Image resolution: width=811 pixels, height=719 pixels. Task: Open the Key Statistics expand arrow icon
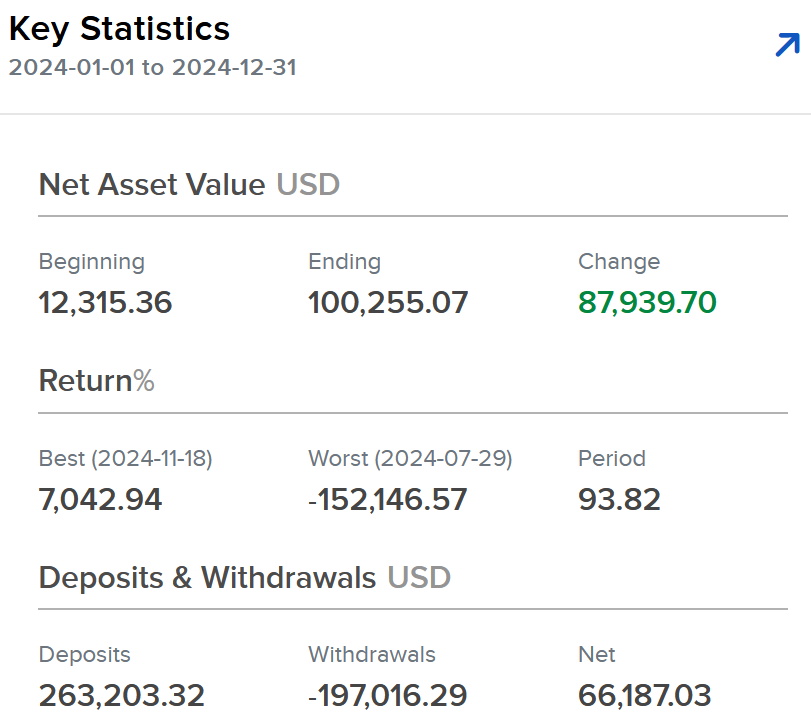[788, 45]
